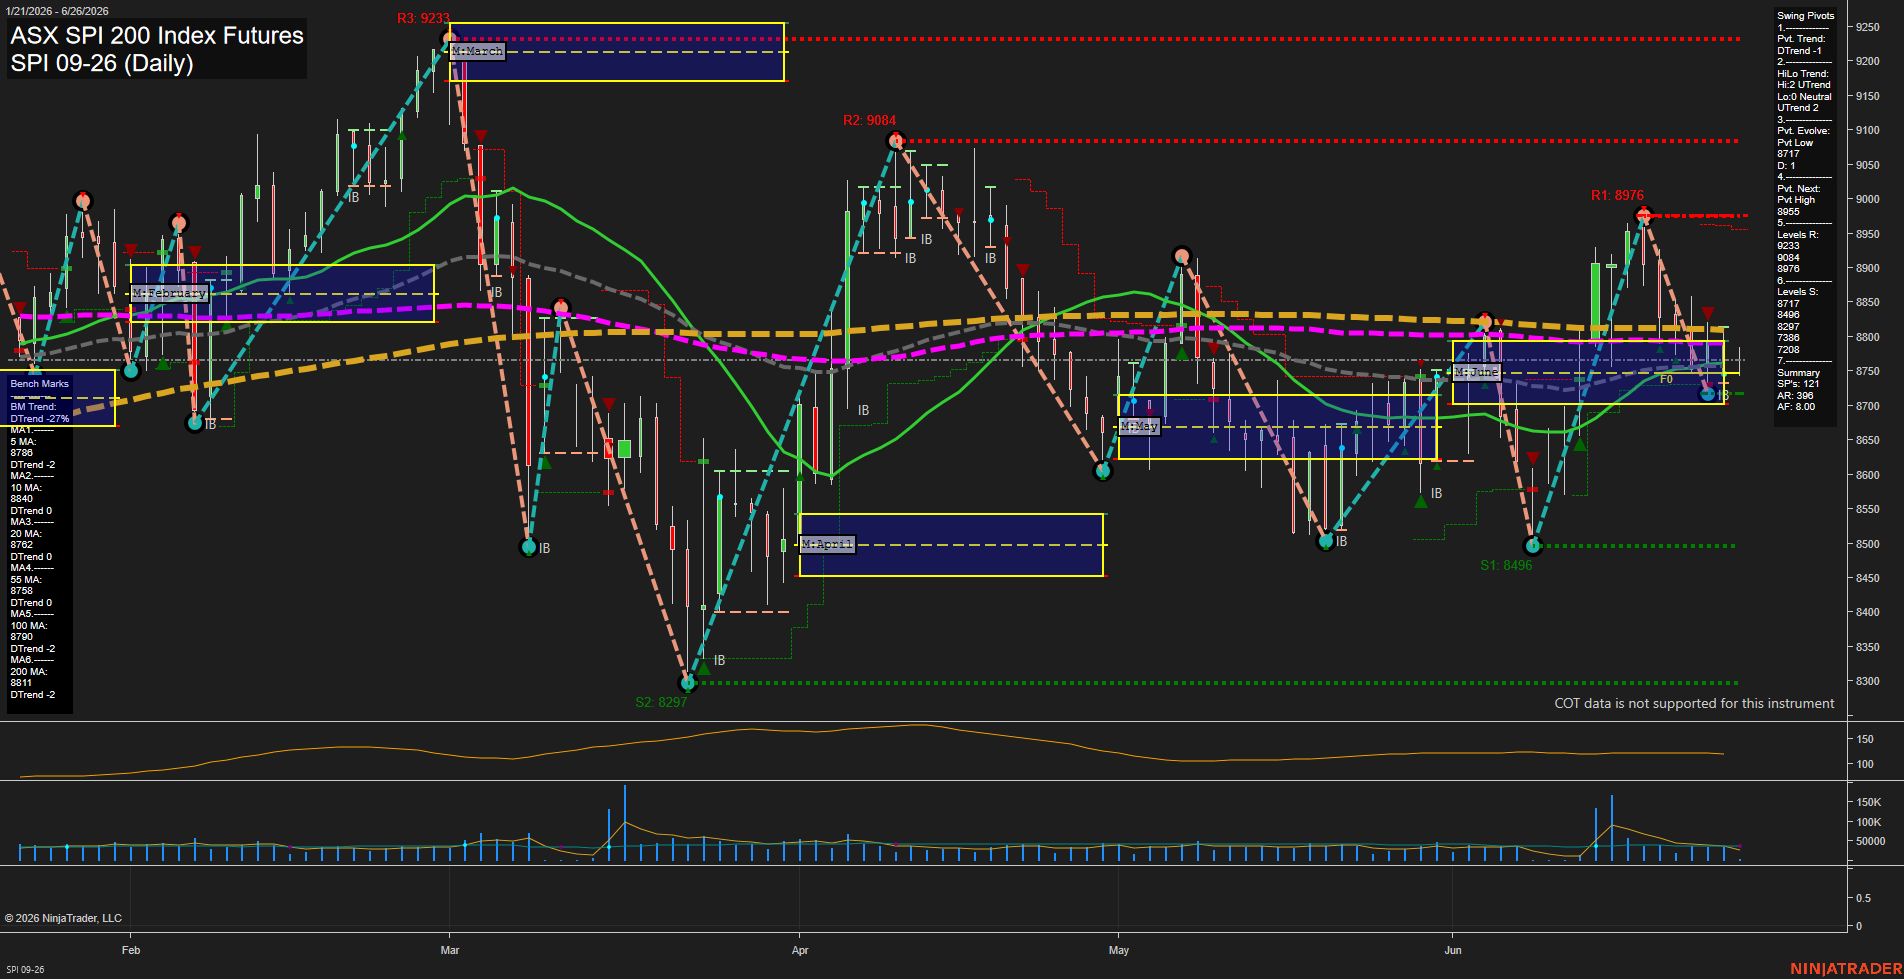This screenshot has height=979, width=1904.
Task: Click the M:June monthly box label
Action: click(x=1476, y=372)
